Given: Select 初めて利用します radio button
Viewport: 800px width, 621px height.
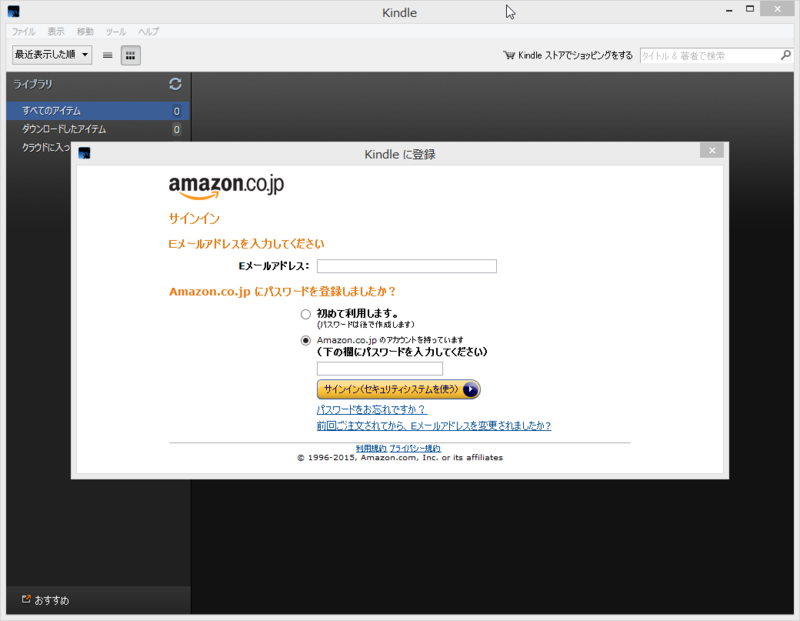Looking at the screenshot, I should [306, 314].
